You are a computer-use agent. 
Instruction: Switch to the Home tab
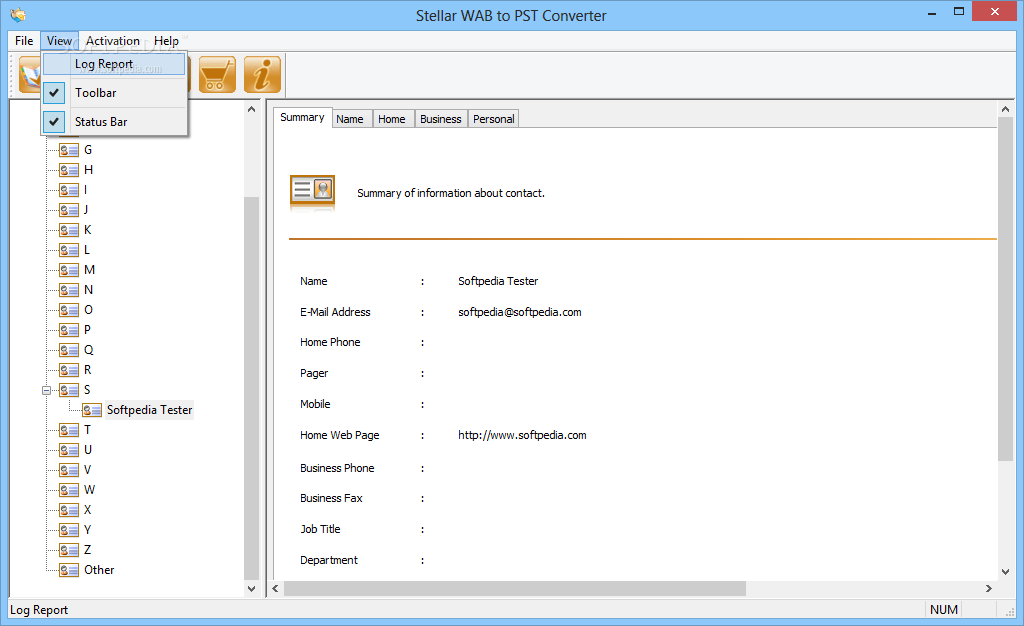tap(392, 119)
